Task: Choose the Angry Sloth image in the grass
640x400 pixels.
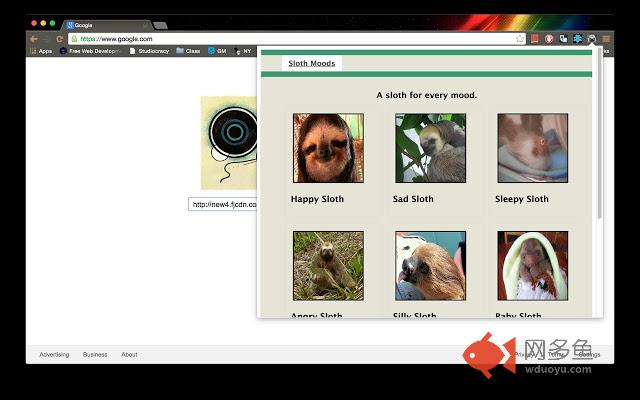Action: point(328,266)
